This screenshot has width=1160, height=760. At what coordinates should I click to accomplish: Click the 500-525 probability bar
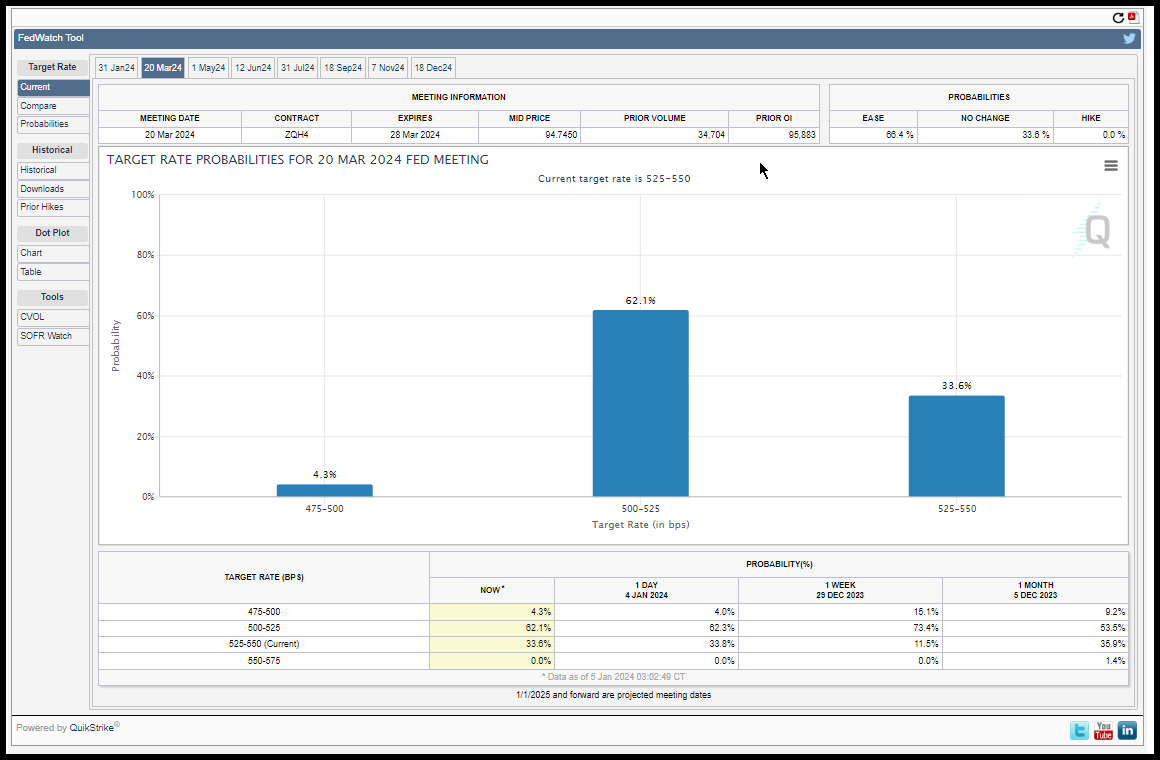pyautogui.click(x=641, y=403)
